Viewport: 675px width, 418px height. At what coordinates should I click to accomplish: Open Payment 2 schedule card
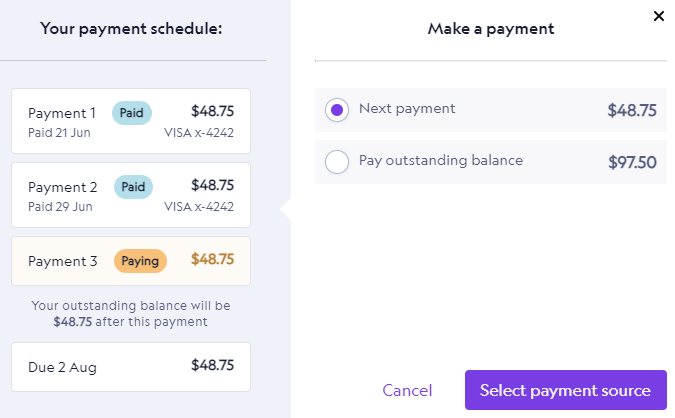pyautogui.click(x=131, y=194)
